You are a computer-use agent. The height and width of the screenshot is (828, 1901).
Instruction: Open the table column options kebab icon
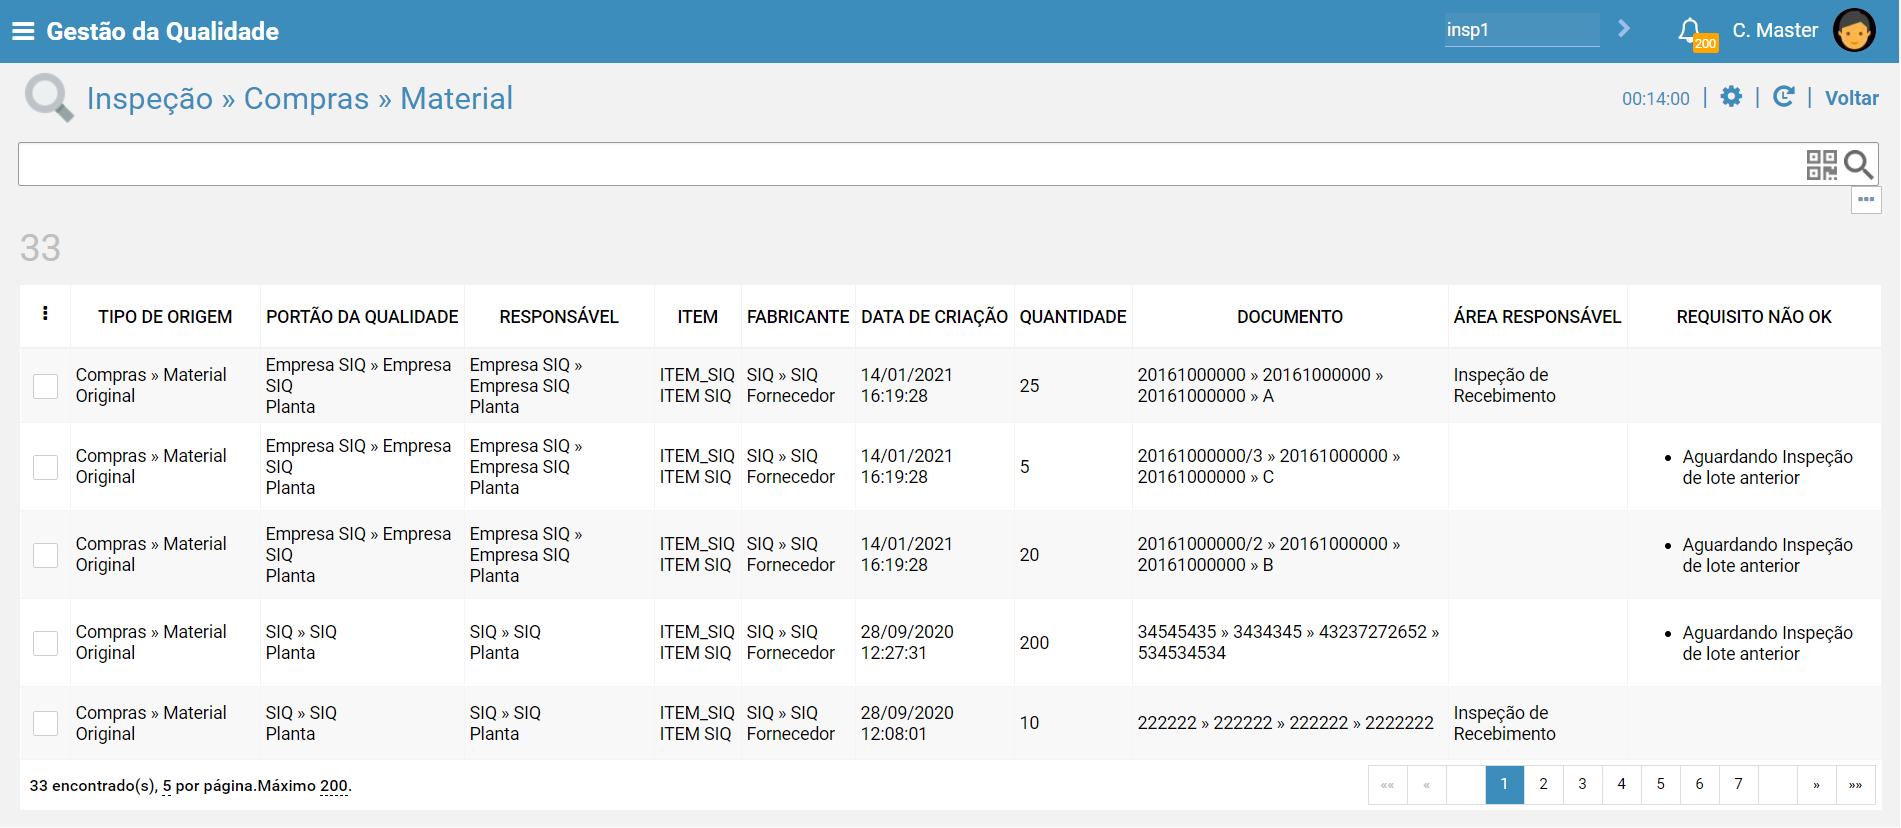pyautogui.click(x=45, y=314)
